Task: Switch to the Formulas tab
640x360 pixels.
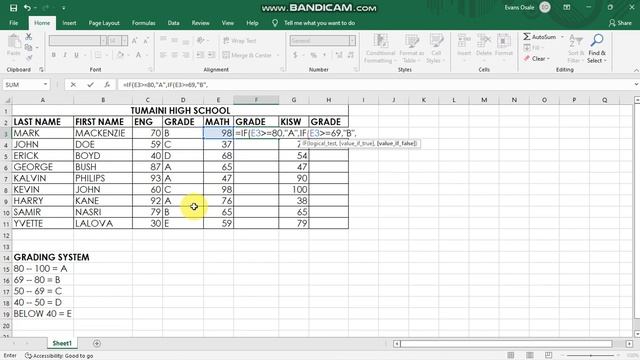Action: 144,23
